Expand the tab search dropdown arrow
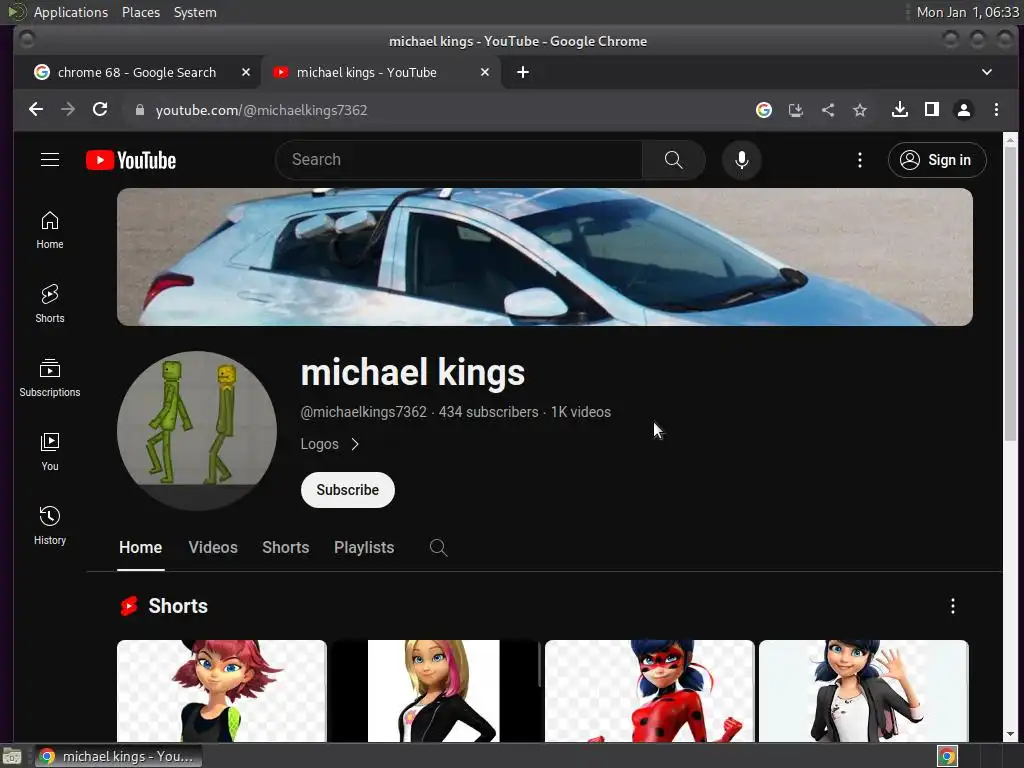This screenshot has height=768, width=1024. 987,72
